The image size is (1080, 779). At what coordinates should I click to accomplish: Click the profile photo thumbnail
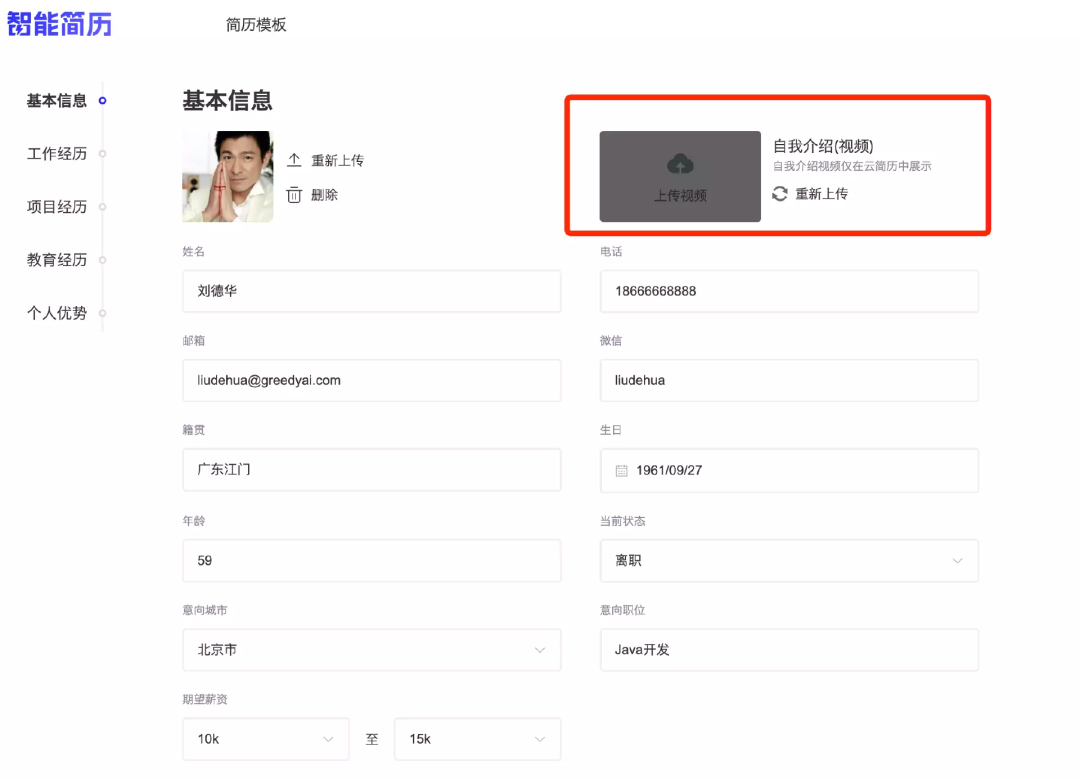228,176
